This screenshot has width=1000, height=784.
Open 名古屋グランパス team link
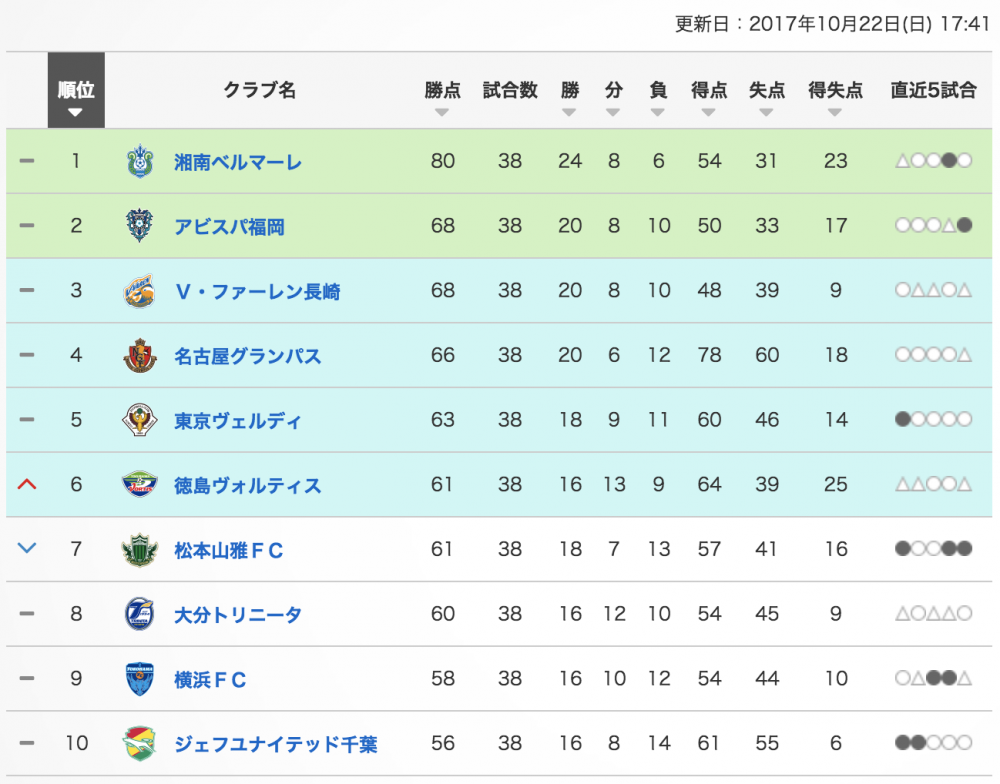coord(247,356)
